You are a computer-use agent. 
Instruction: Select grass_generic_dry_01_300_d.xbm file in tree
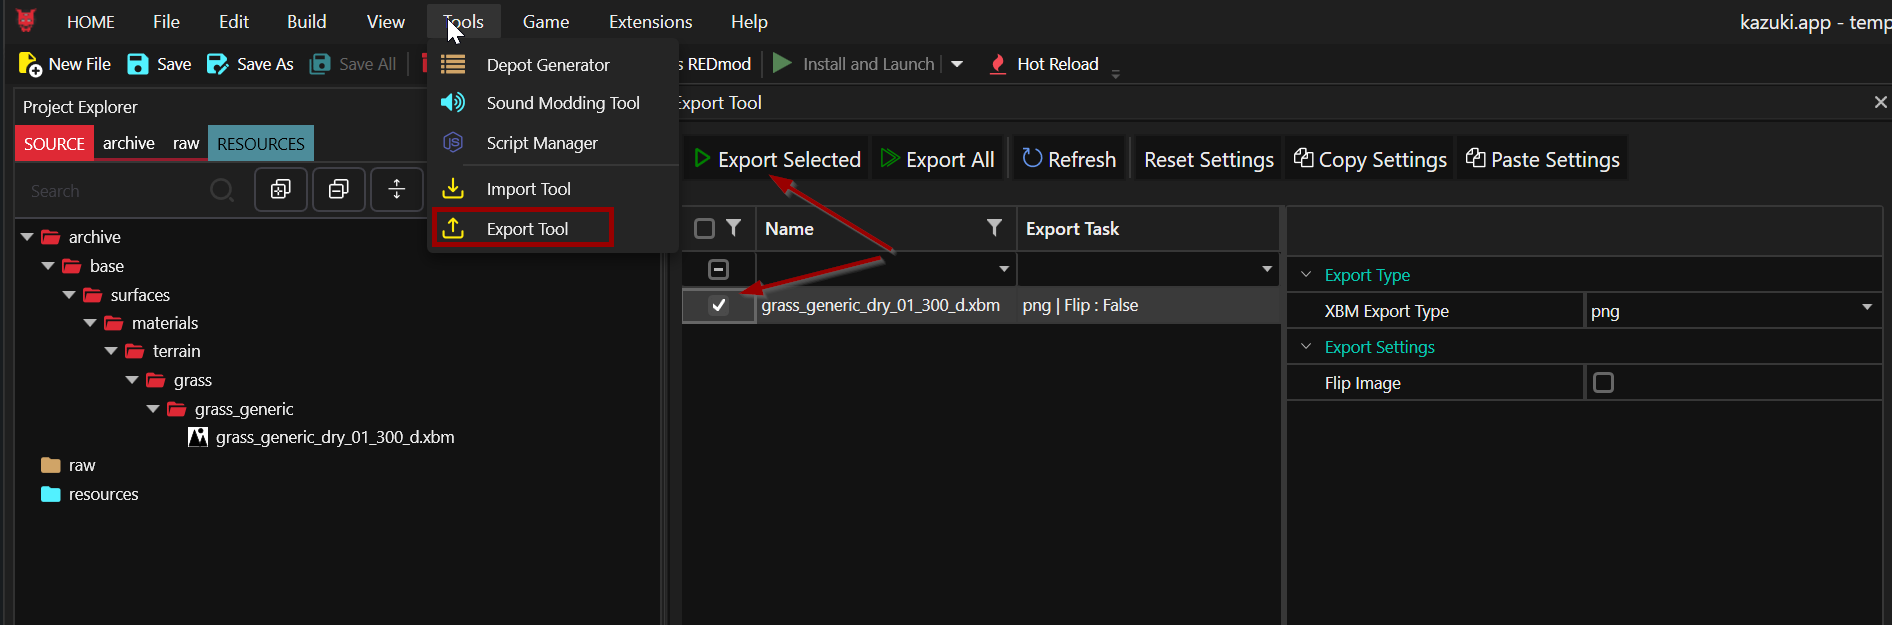click(x=334, y=437)
